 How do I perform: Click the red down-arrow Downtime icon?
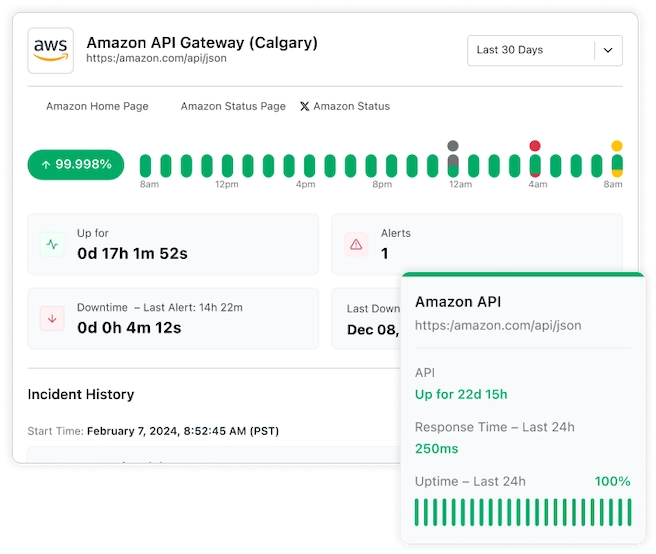[52, 318]
